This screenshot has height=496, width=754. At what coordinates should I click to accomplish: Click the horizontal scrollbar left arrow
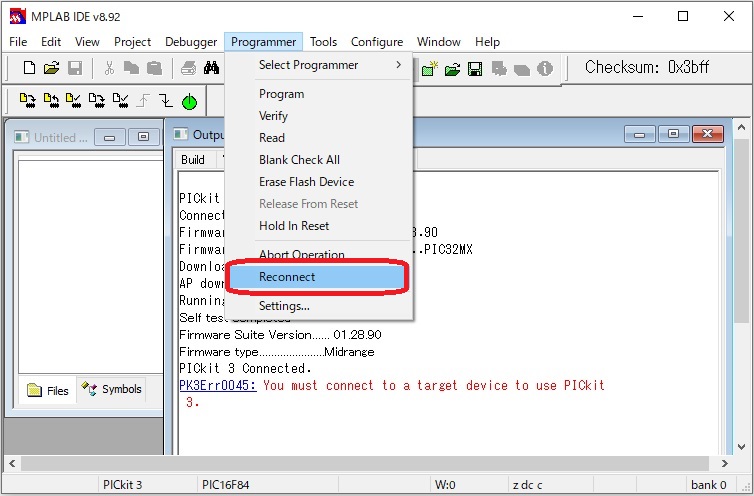click(13, 464)
